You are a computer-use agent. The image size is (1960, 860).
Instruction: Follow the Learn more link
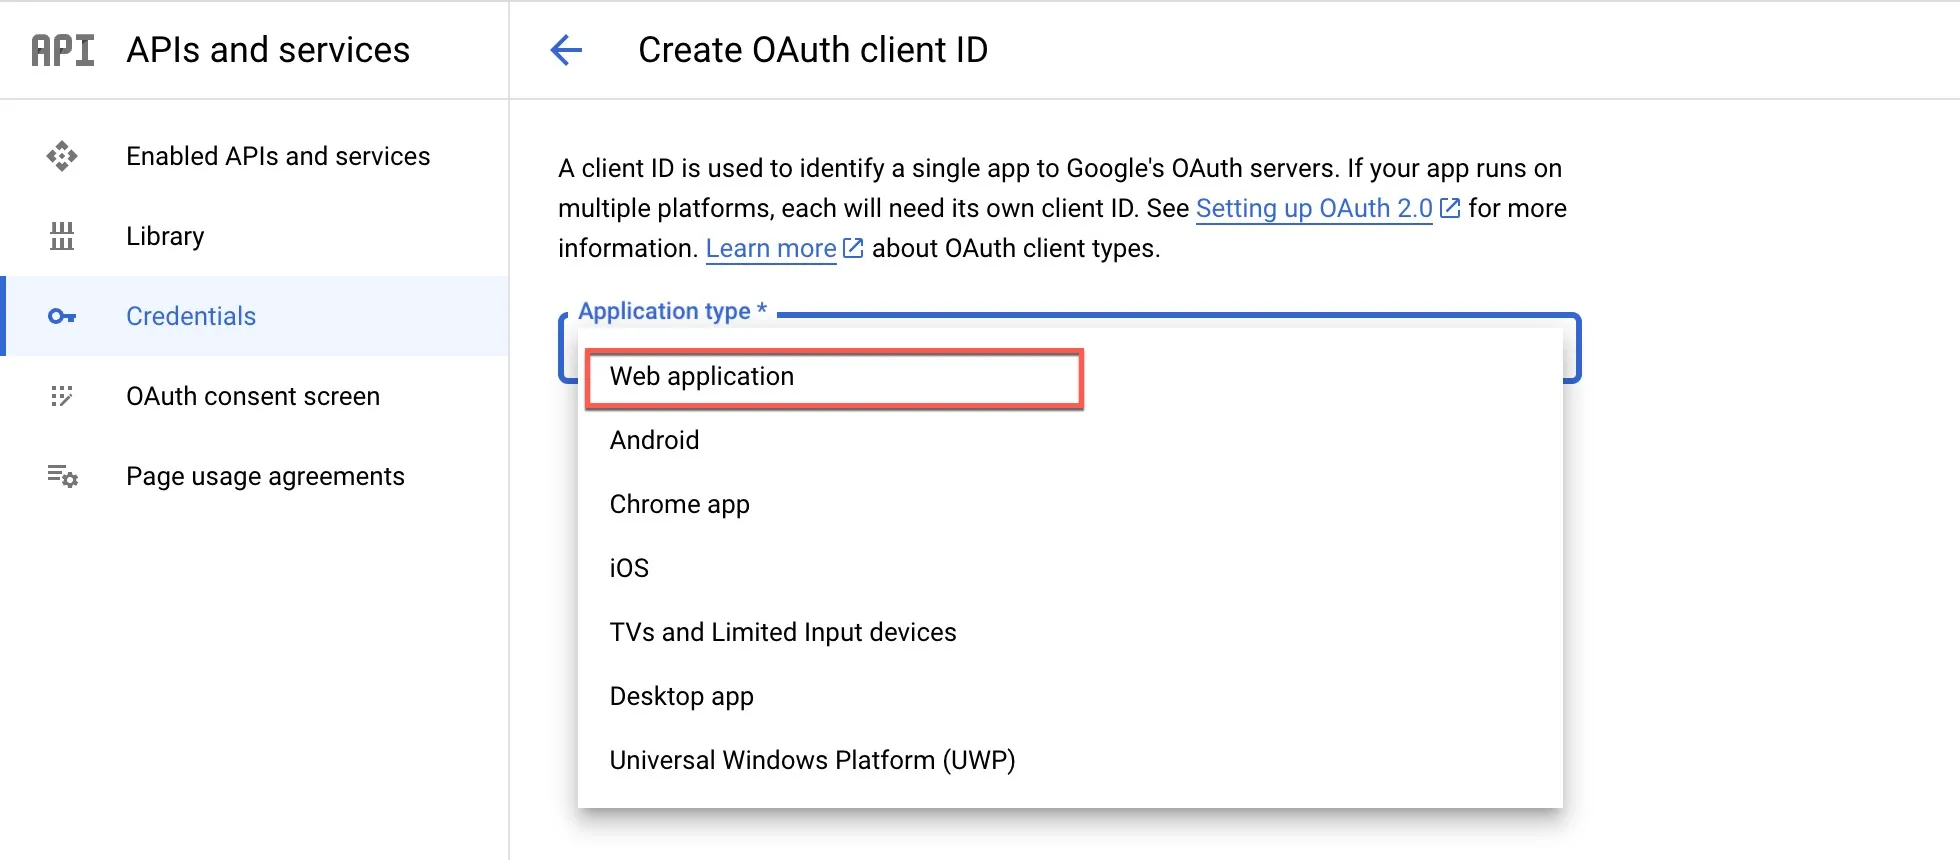pos(771,248)
